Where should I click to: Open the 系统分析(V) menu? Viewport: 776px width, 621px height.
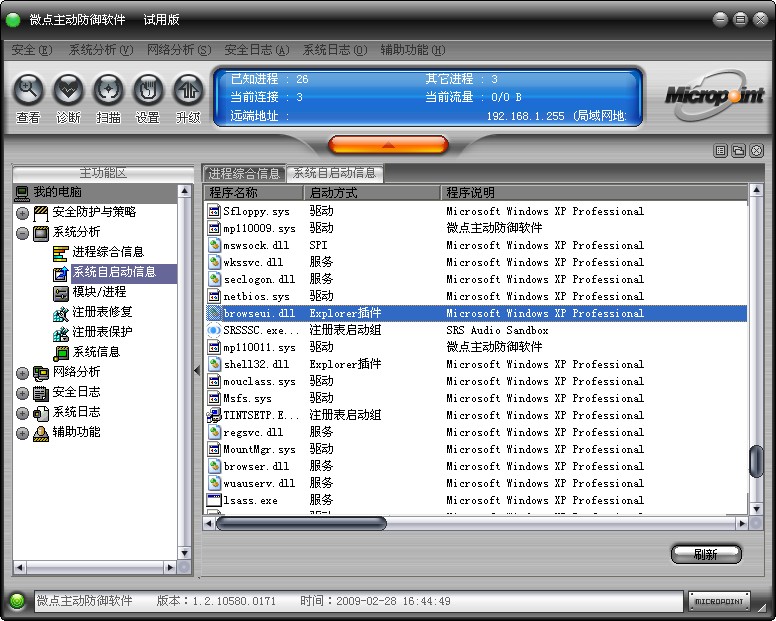click(x=101, y=50)
